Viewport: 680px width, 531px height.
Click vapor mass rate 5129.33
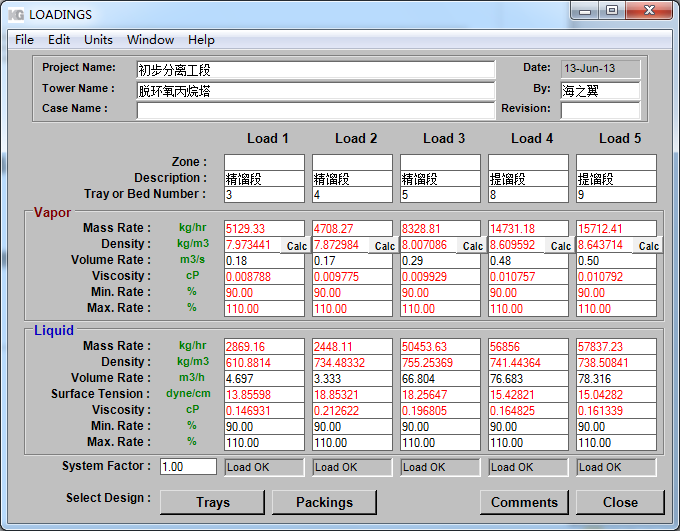click(265, 229)
